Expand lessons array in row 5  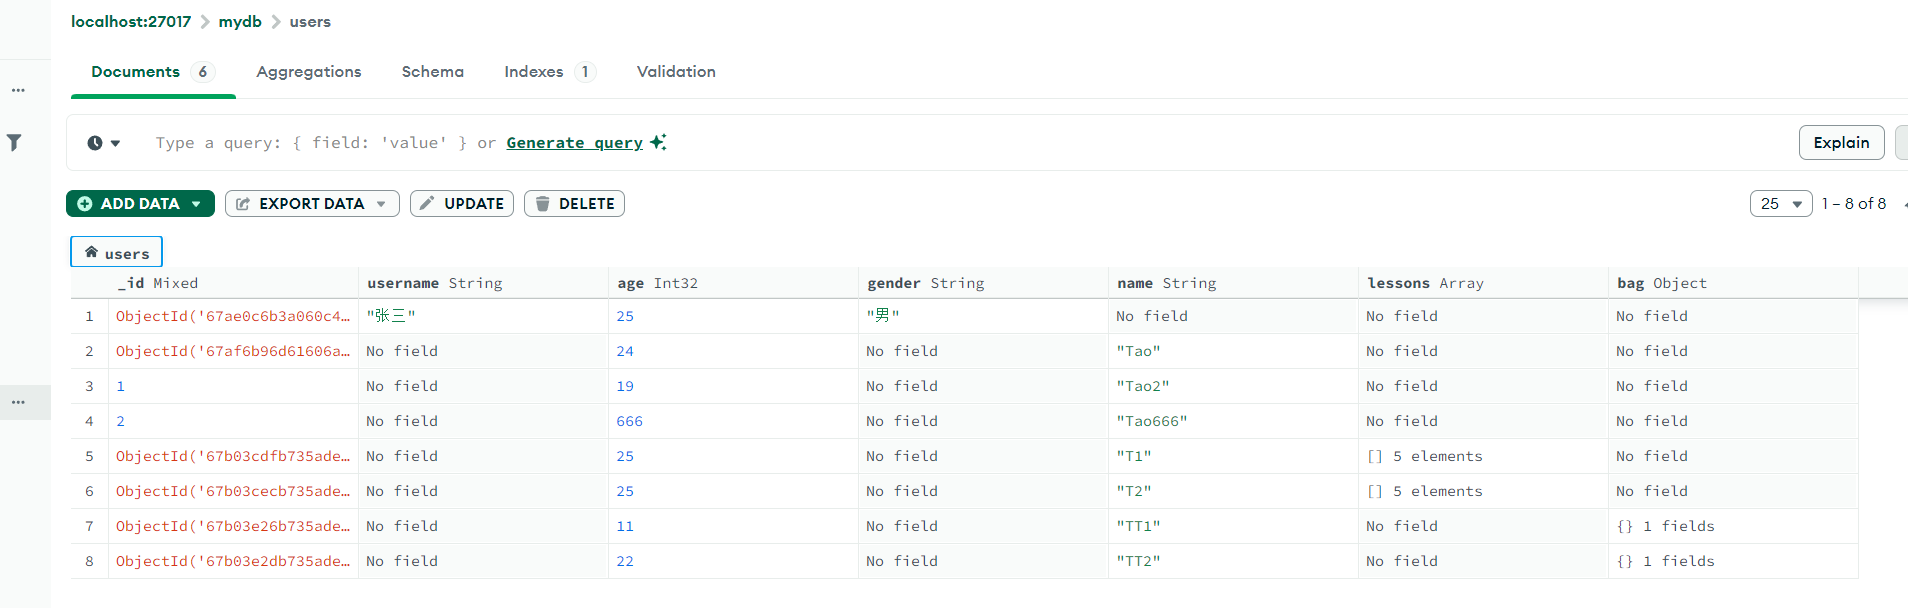point(1375,456)
